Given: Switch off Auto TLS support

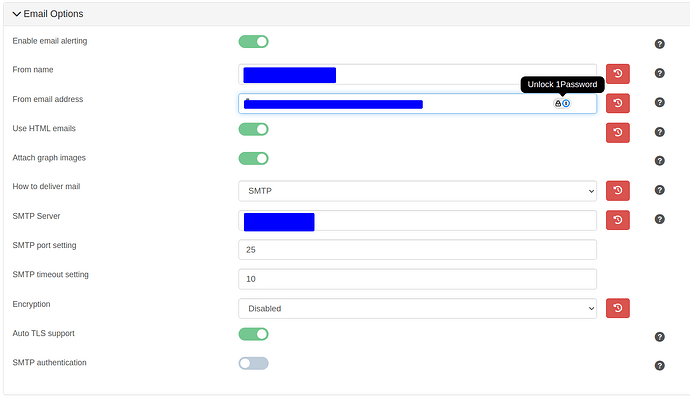Looking at the screenshot, I should (x=253, y=334).
